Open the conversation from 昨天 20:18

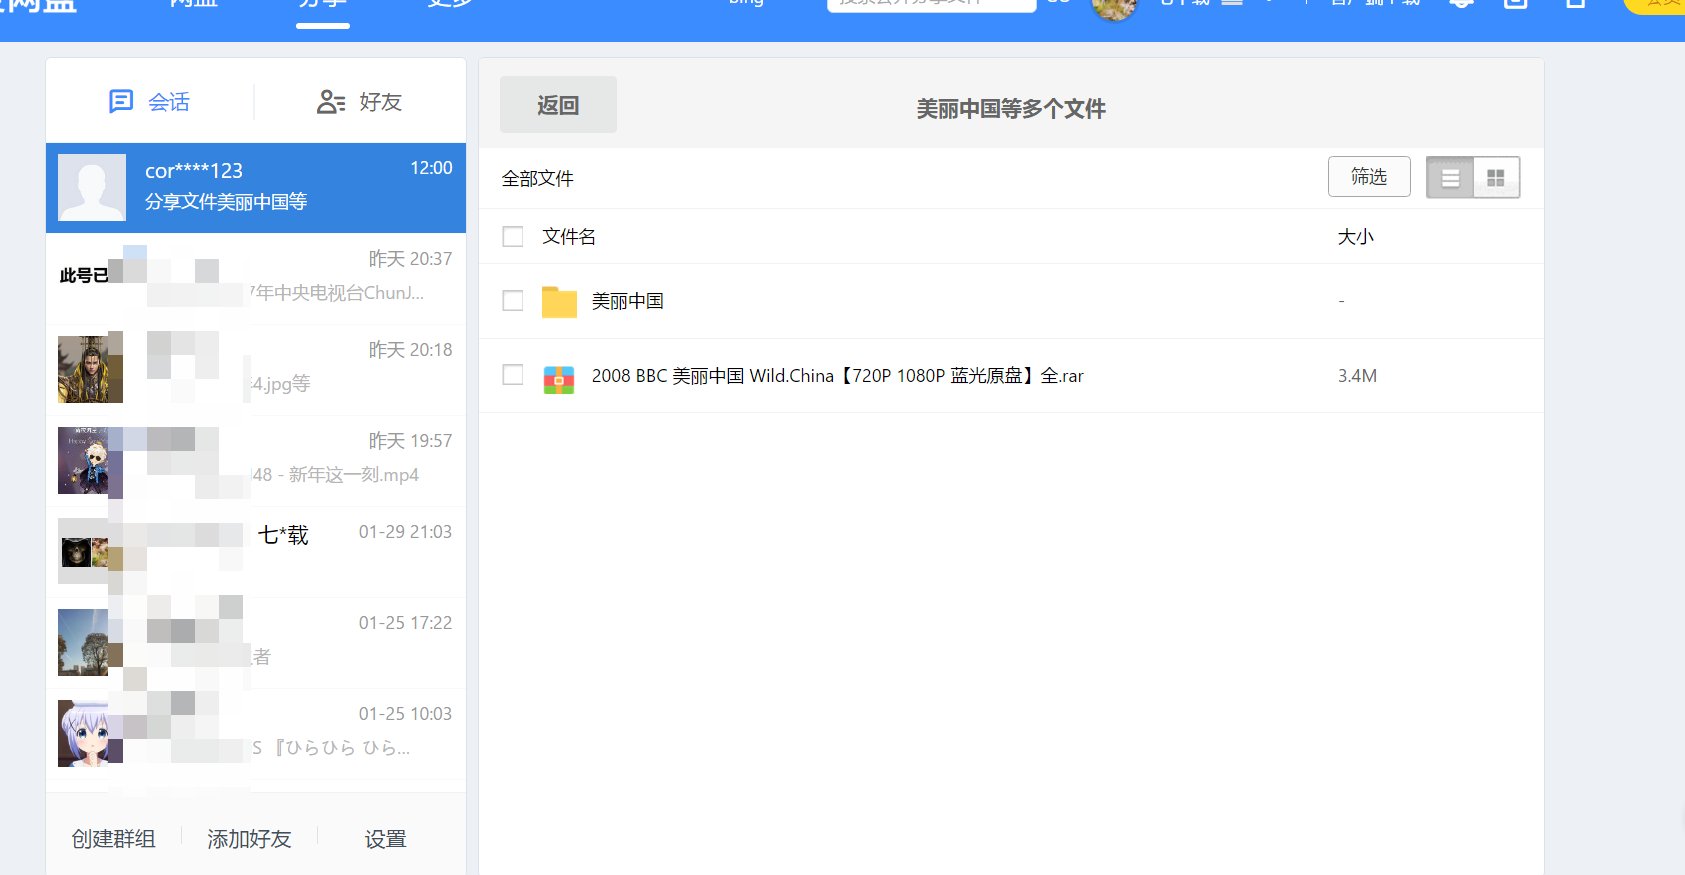click(256, 370)
